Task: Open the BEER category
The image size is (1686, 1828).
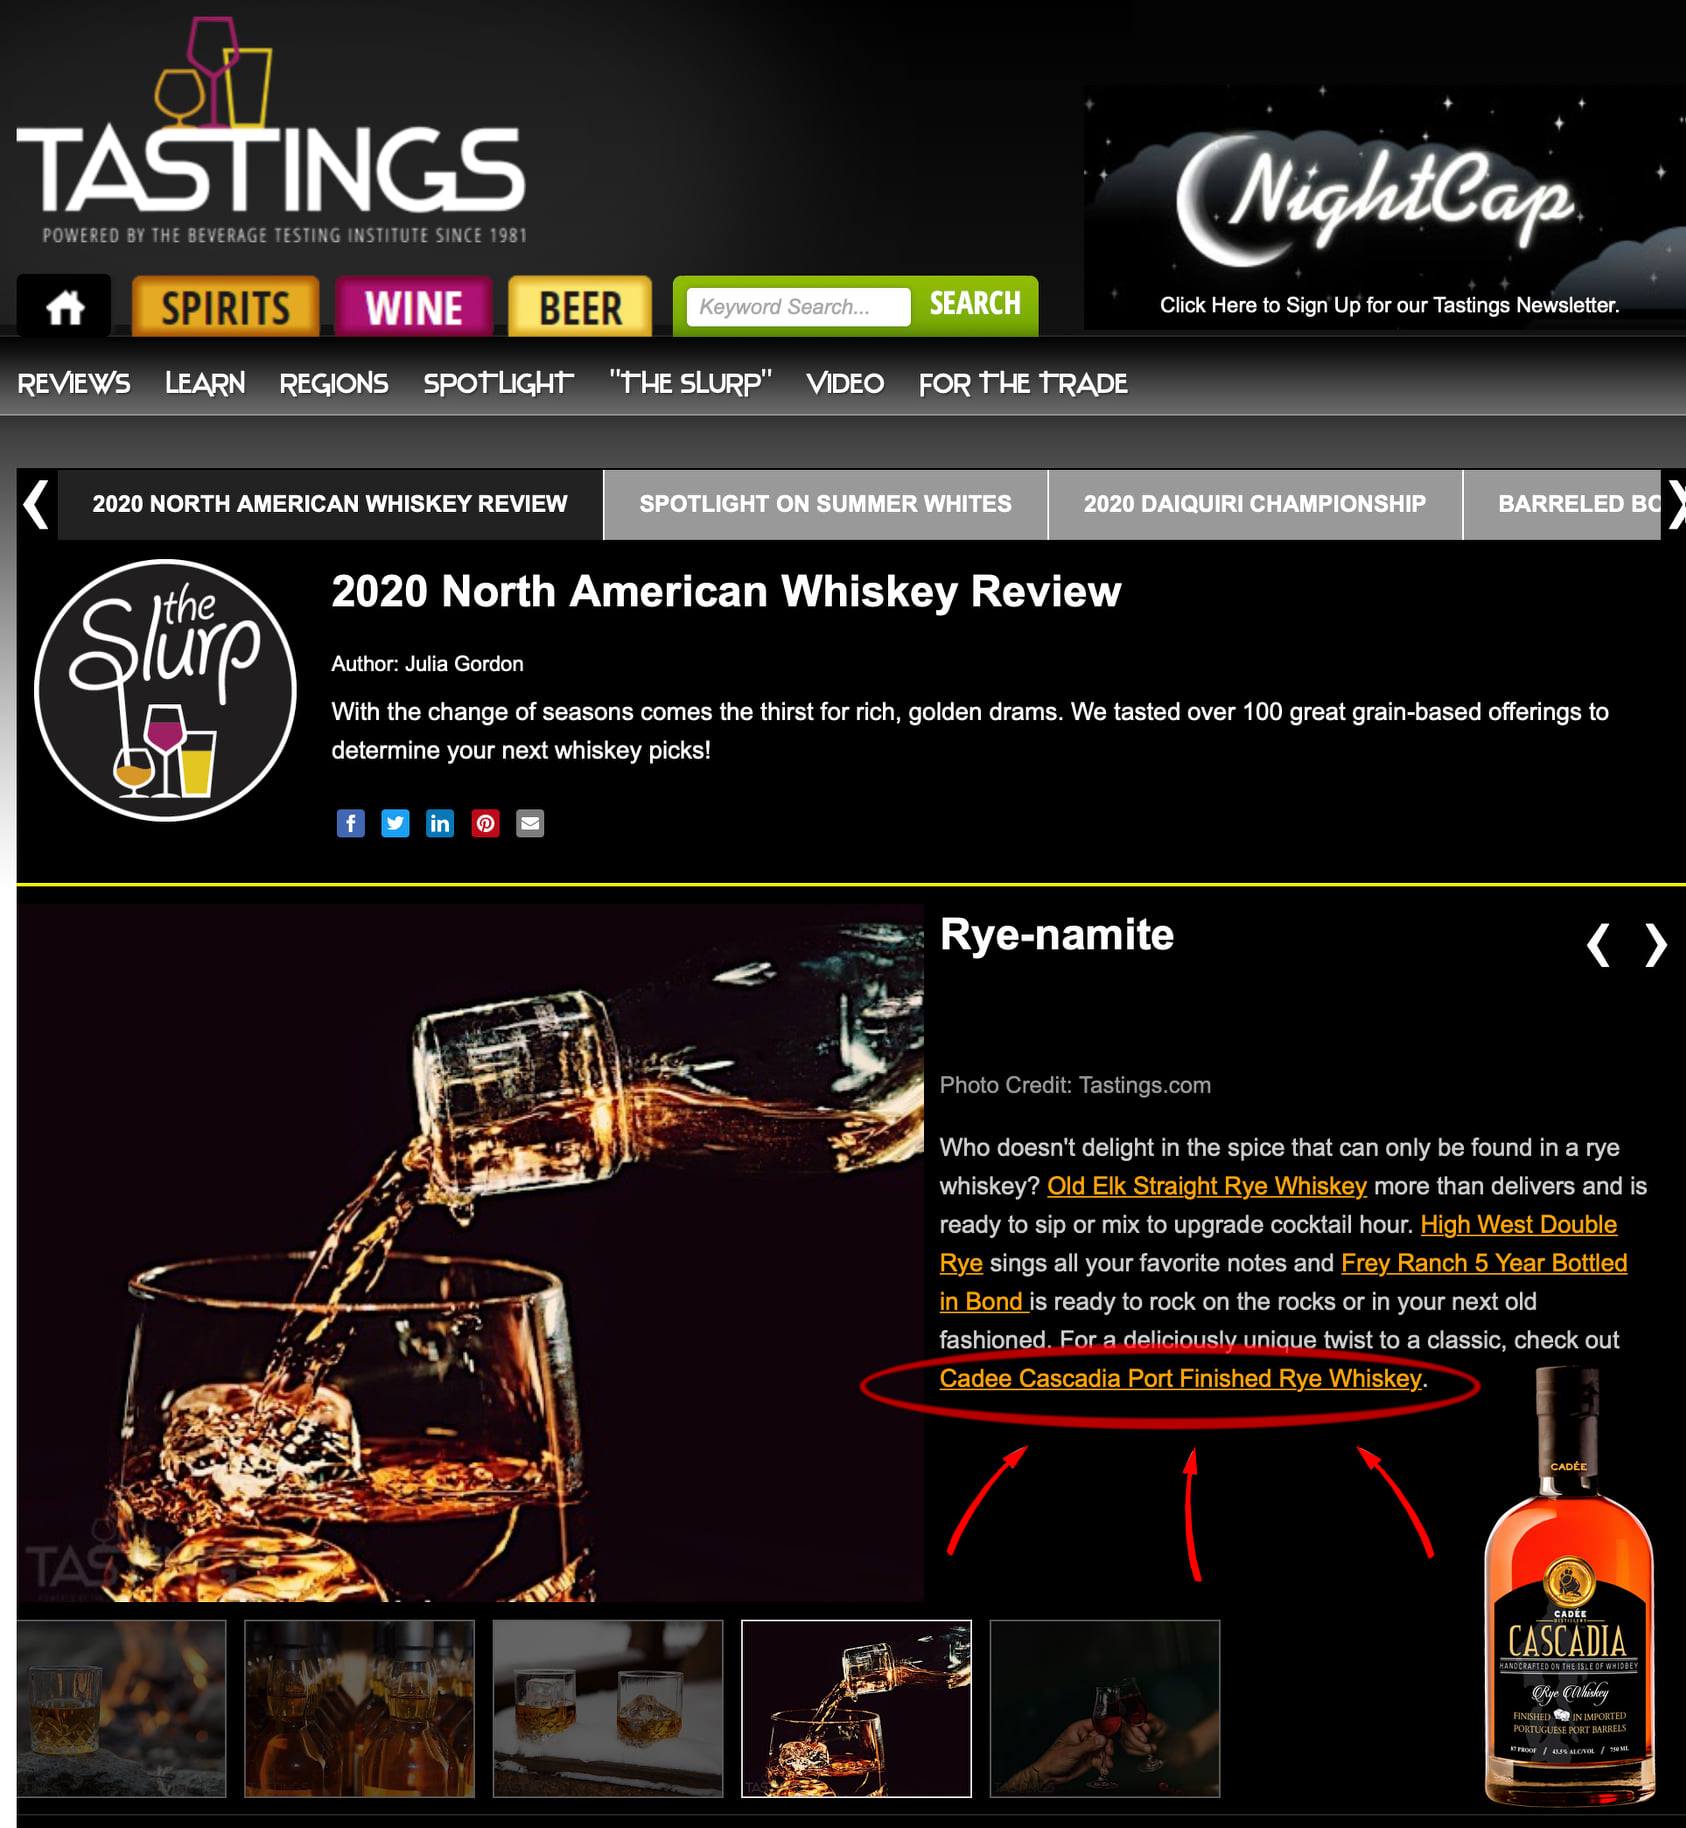Action: pyautogui.click(x=580, y=306)
